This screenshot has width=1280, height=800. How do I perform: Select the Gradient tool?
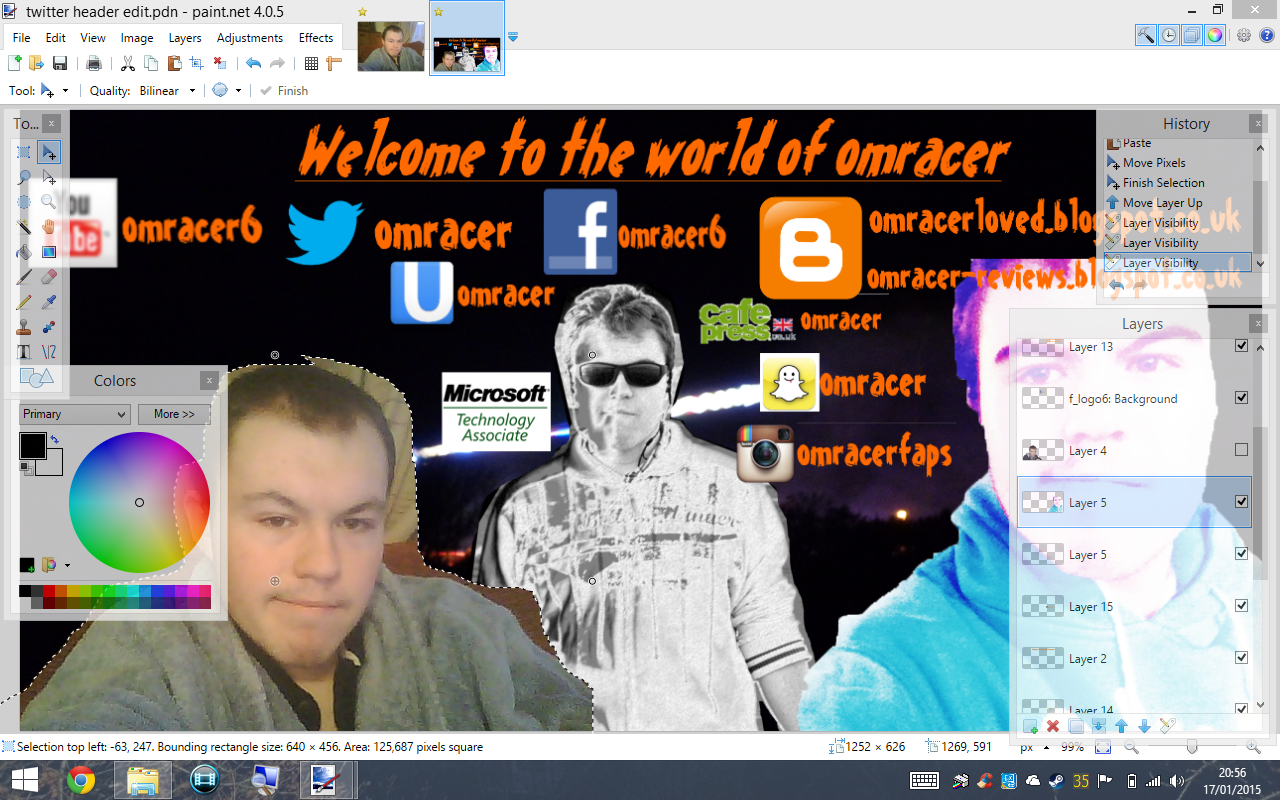[x=49, y=252]
